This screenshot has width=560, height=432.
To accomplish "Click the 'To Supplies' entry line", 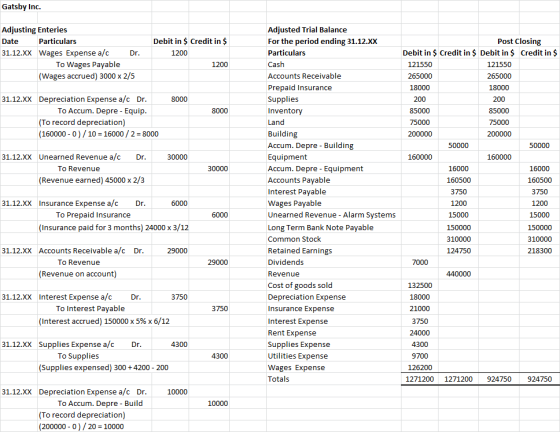I will coord(78,356).
